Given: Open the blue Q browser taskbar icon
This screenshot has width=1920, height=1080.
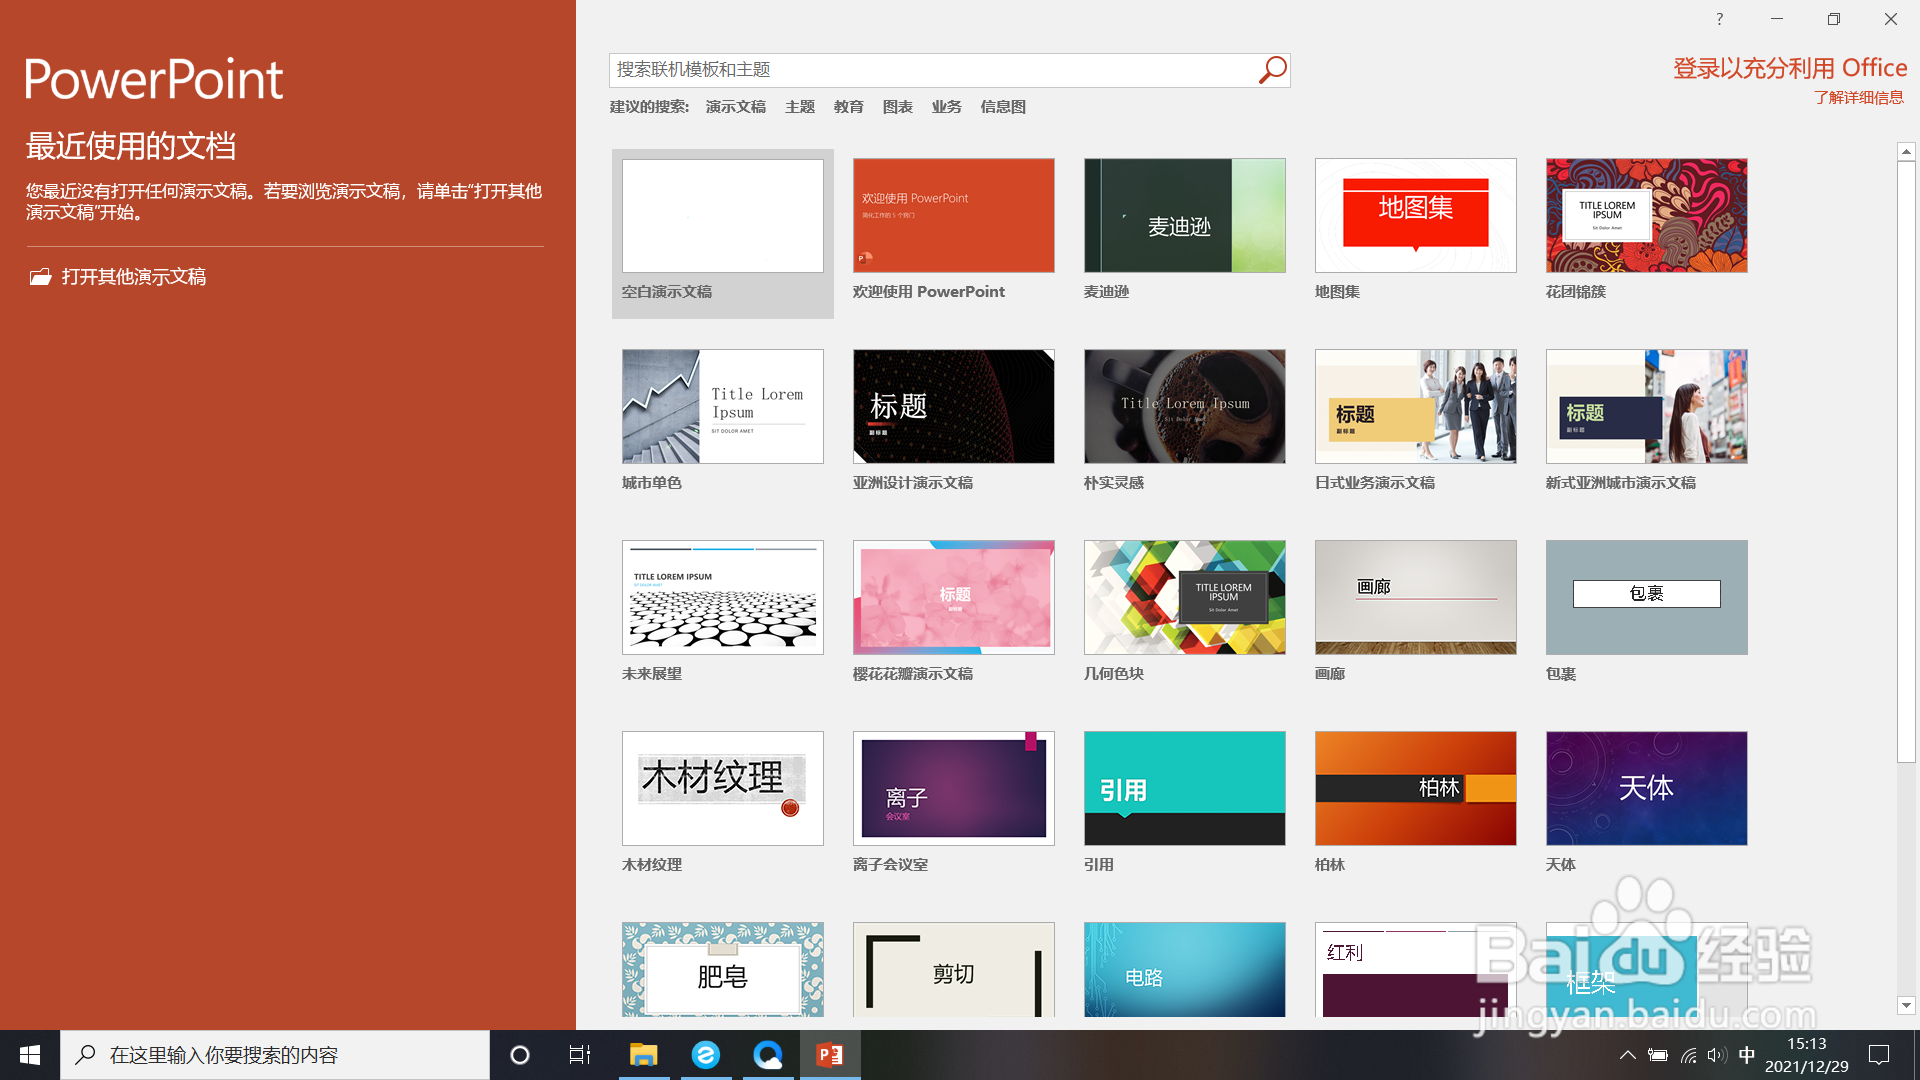Looking at the screenshot, I should (x=768, y=1055).
